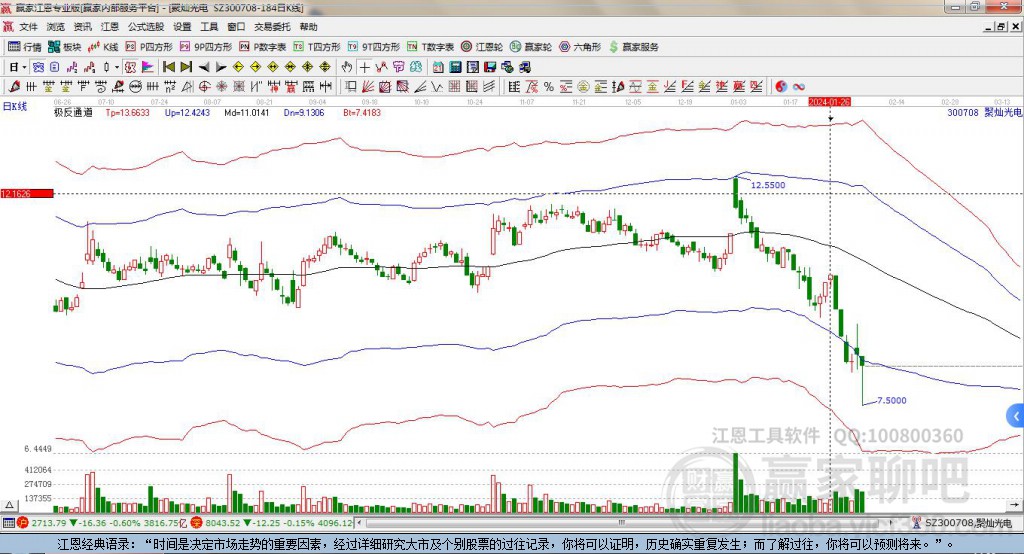Viewport: 1024px width, 554px height.
Task: Open the T四方形 tool
Action: [x=317, y=47]
